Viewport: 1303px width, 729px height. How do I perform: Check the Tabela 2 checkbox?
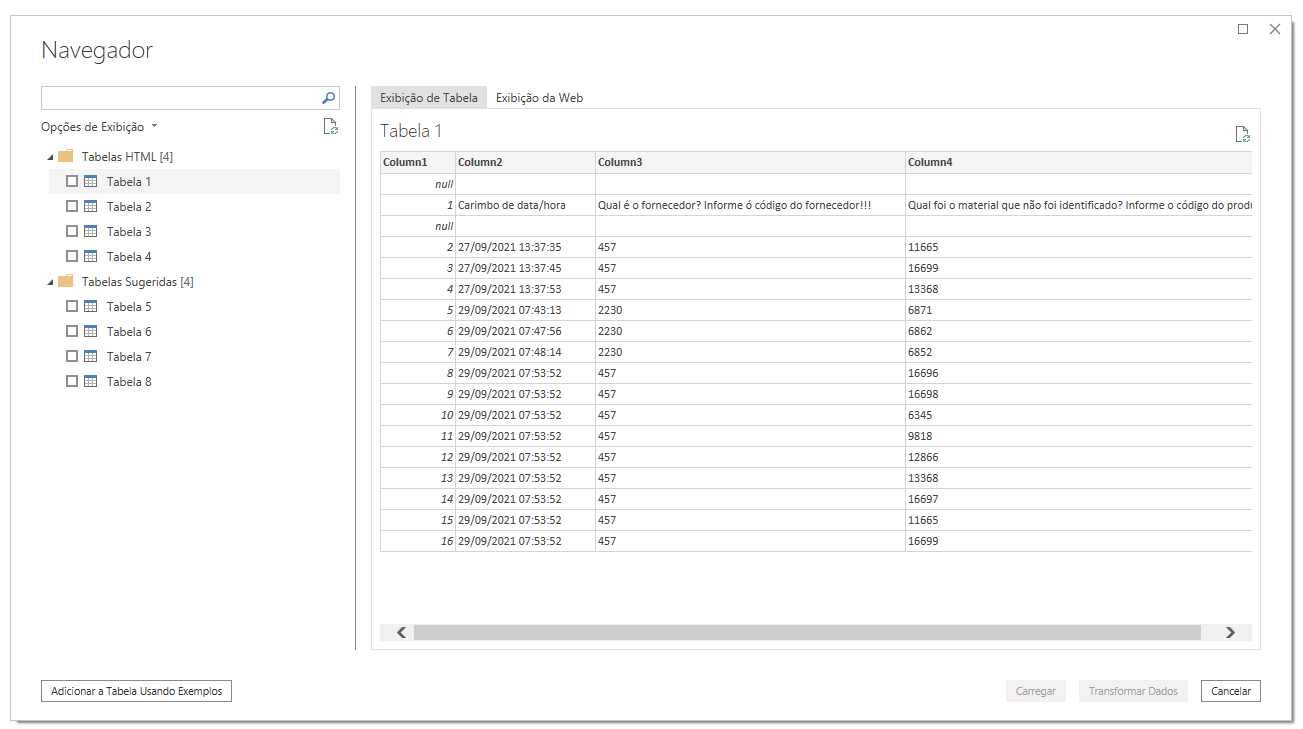(x=72, y=207)
